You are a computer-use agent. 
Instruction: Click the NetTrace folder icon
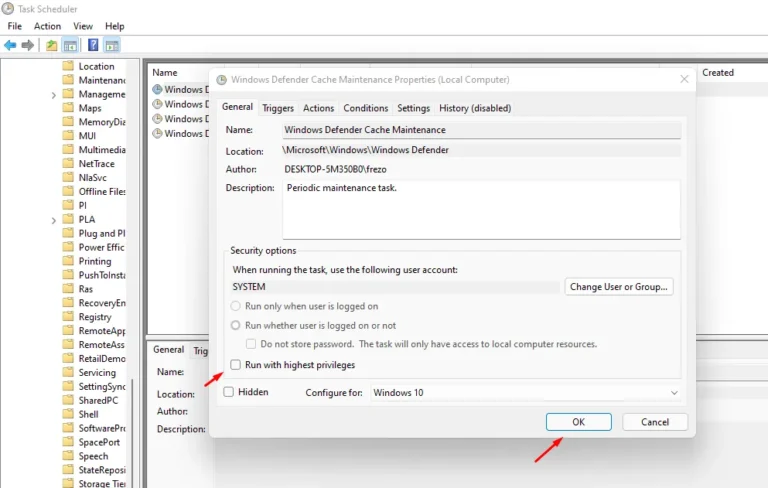click(68, 163)
